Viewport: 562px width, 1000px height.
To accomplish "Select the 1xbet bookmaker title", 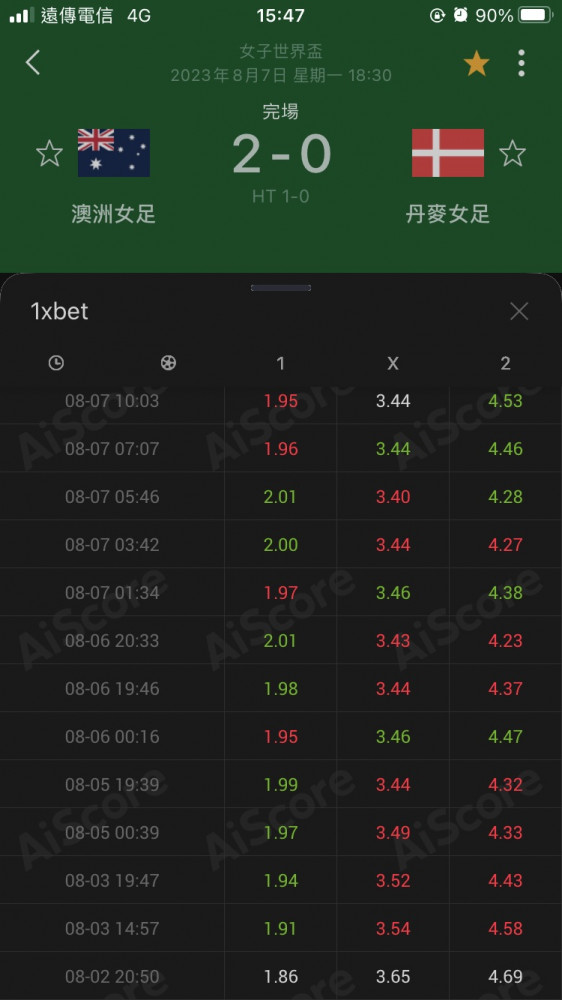I will click(x=59, y=311).
